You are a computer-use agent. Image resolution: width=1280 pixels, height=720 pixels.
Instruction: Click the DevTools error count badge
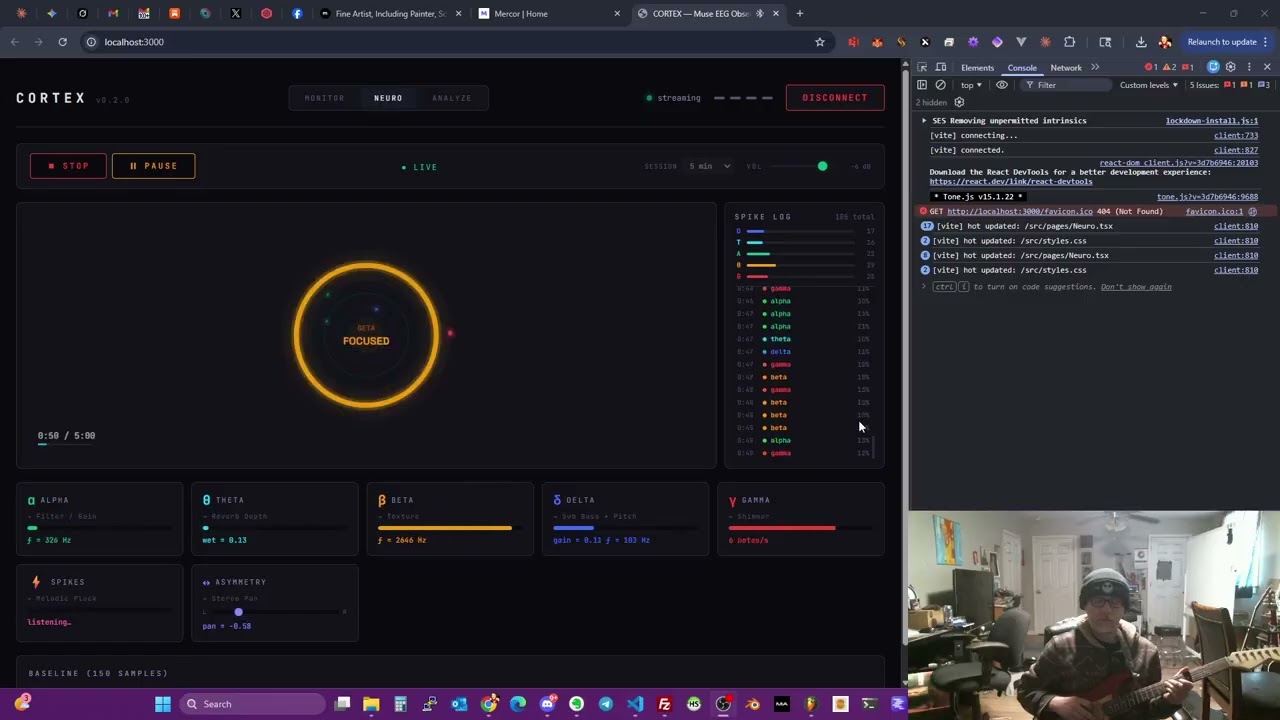[x=1151, y=68]
